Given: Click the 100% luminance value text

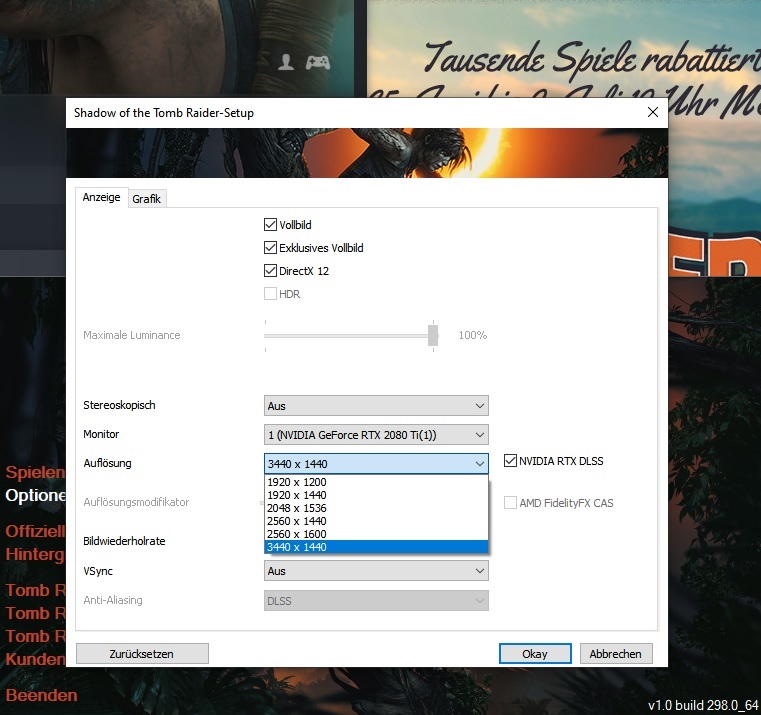Looking at the screenshot, I should [x=473, y=335].
